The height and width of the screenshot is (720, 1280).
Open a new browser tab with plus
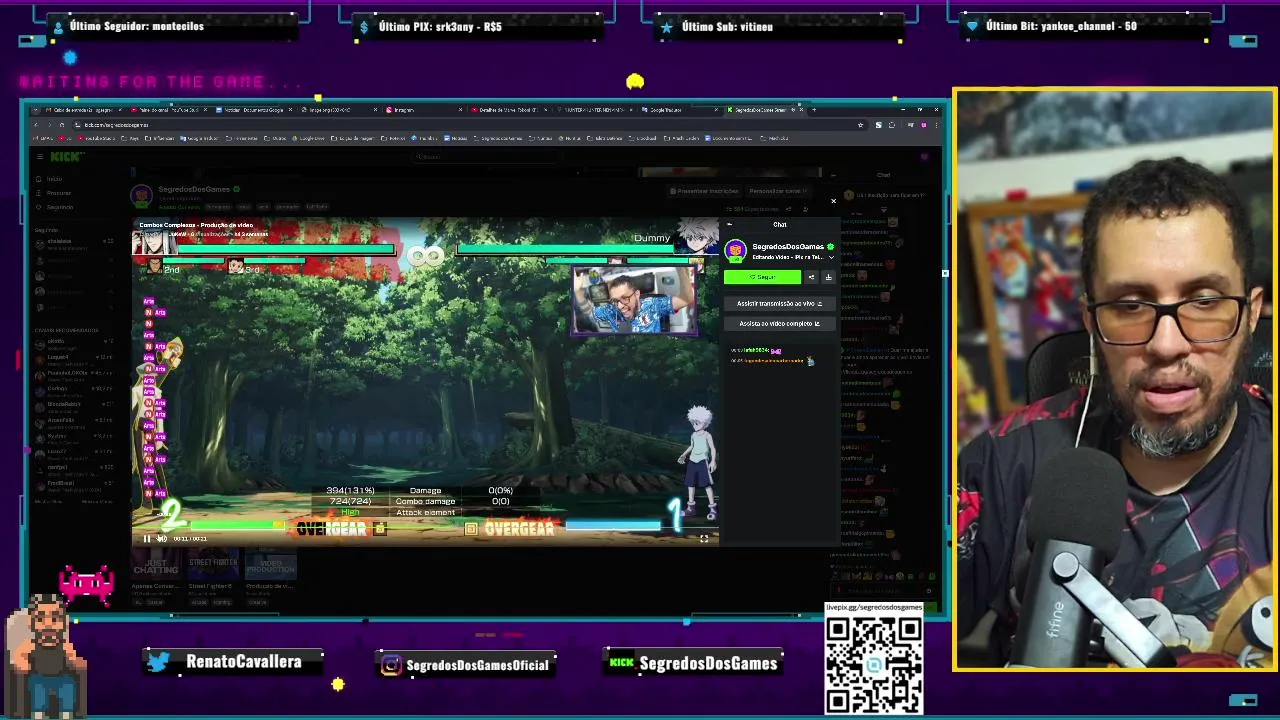click(813, 110)
